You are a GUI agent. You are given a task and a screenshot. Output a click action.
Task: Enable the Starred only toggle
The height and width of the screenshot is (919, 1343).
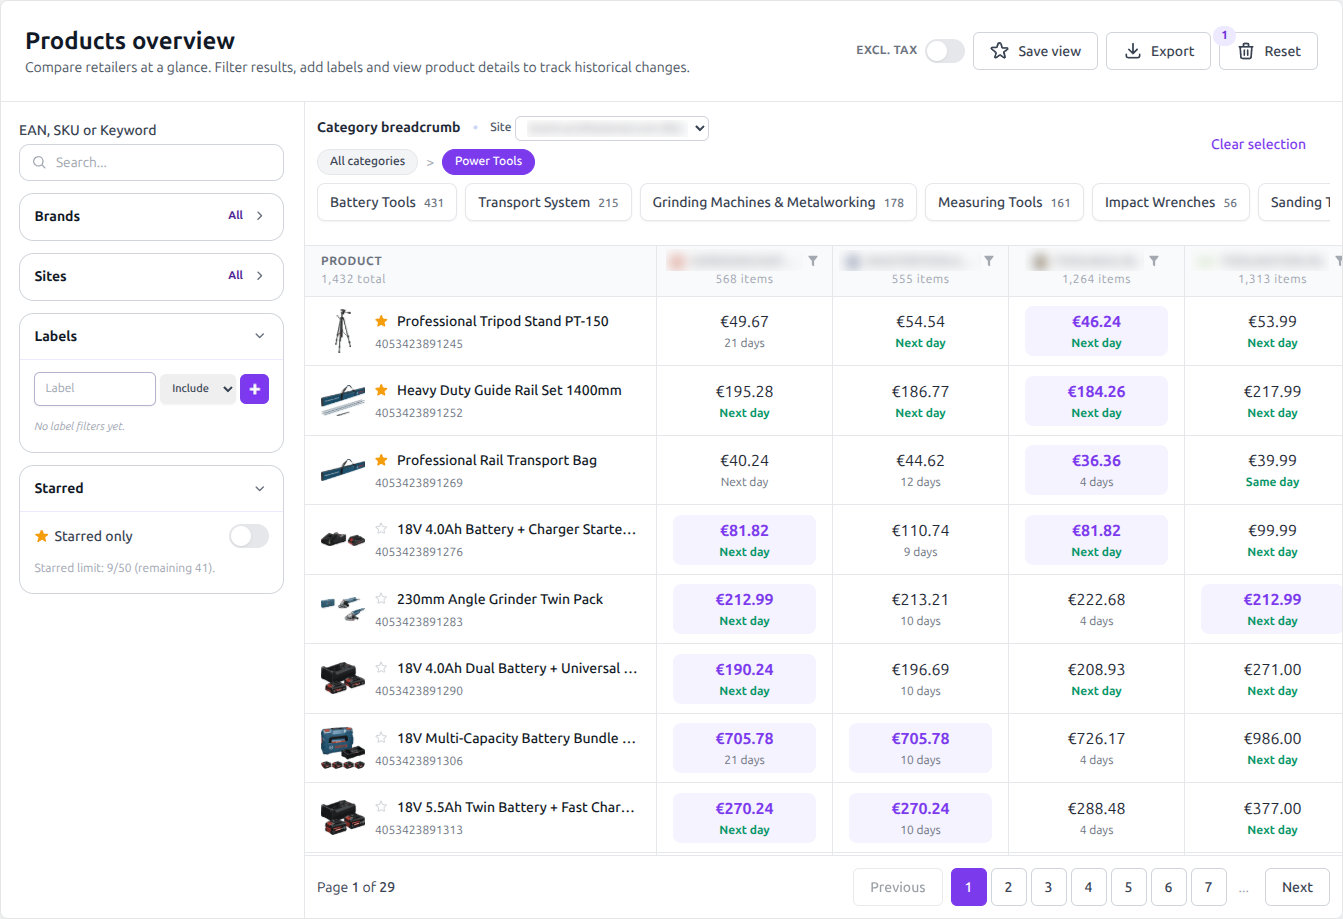click(x=248, y=537)
